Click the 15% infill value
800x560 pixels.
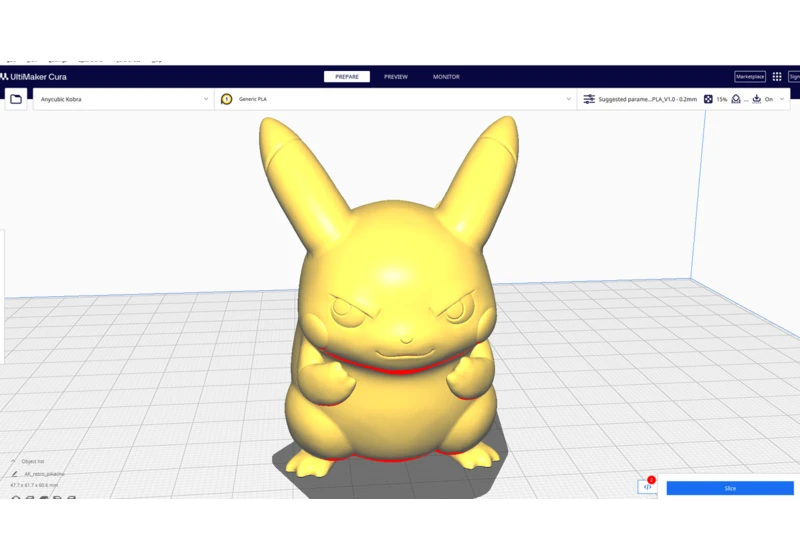[721, 99]
